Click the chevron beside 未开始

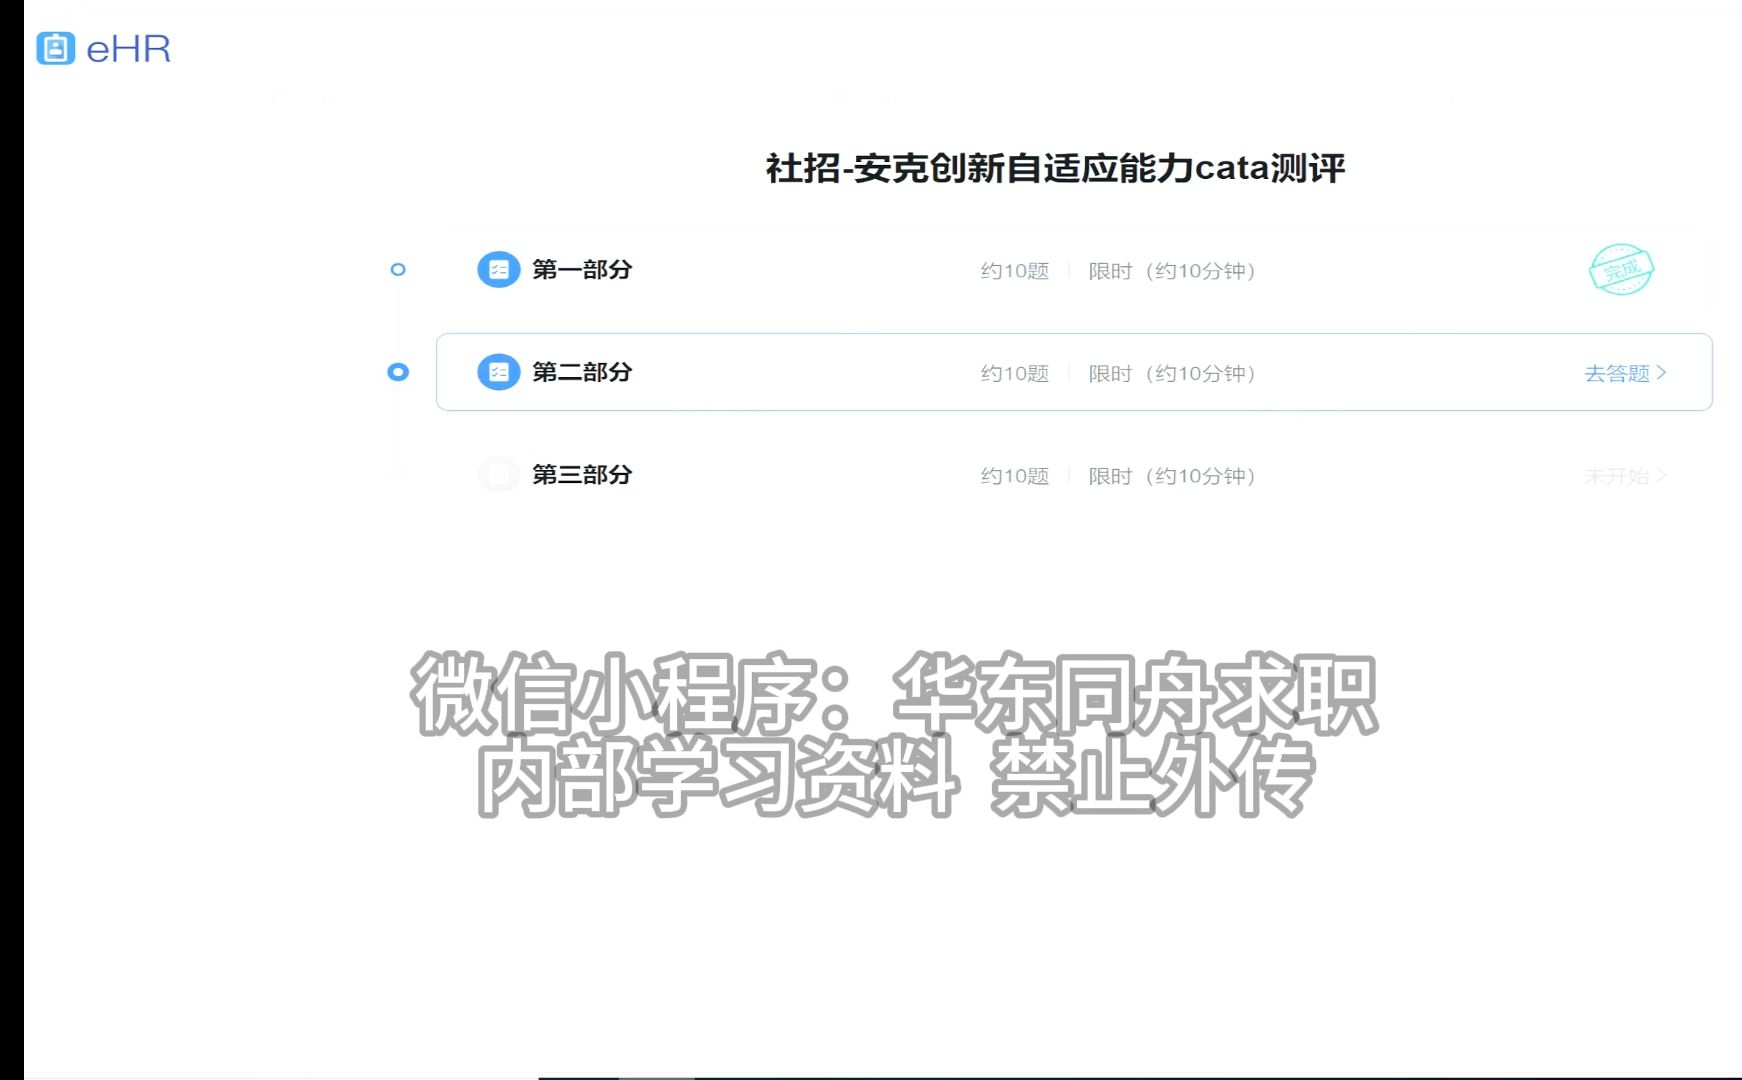pos(1661,475)
